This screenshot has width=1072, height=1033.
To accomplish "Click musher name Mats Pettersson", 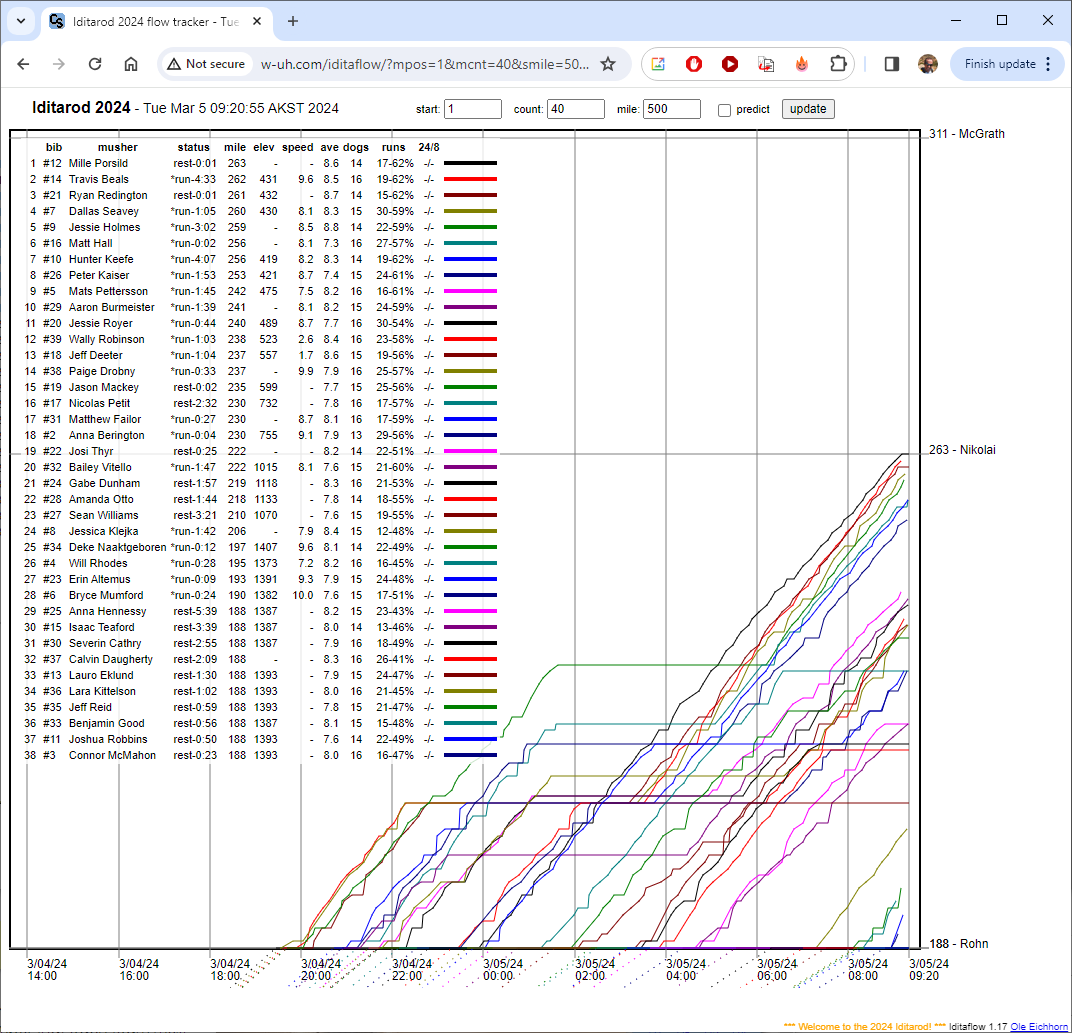I will pos(108,291).
